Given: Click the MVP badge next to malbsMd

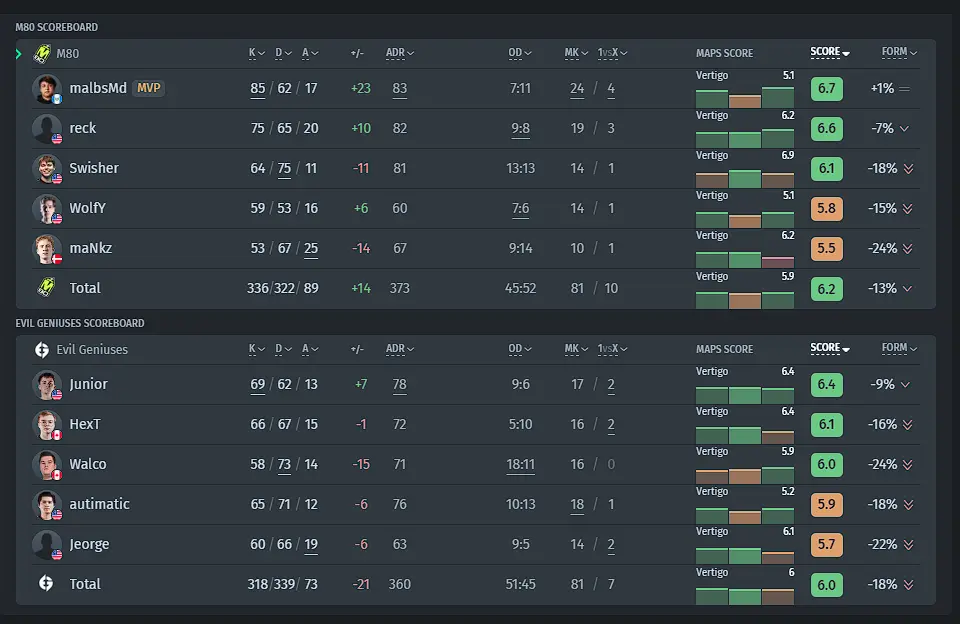Looking at the screenshot, I should [149, 88].
